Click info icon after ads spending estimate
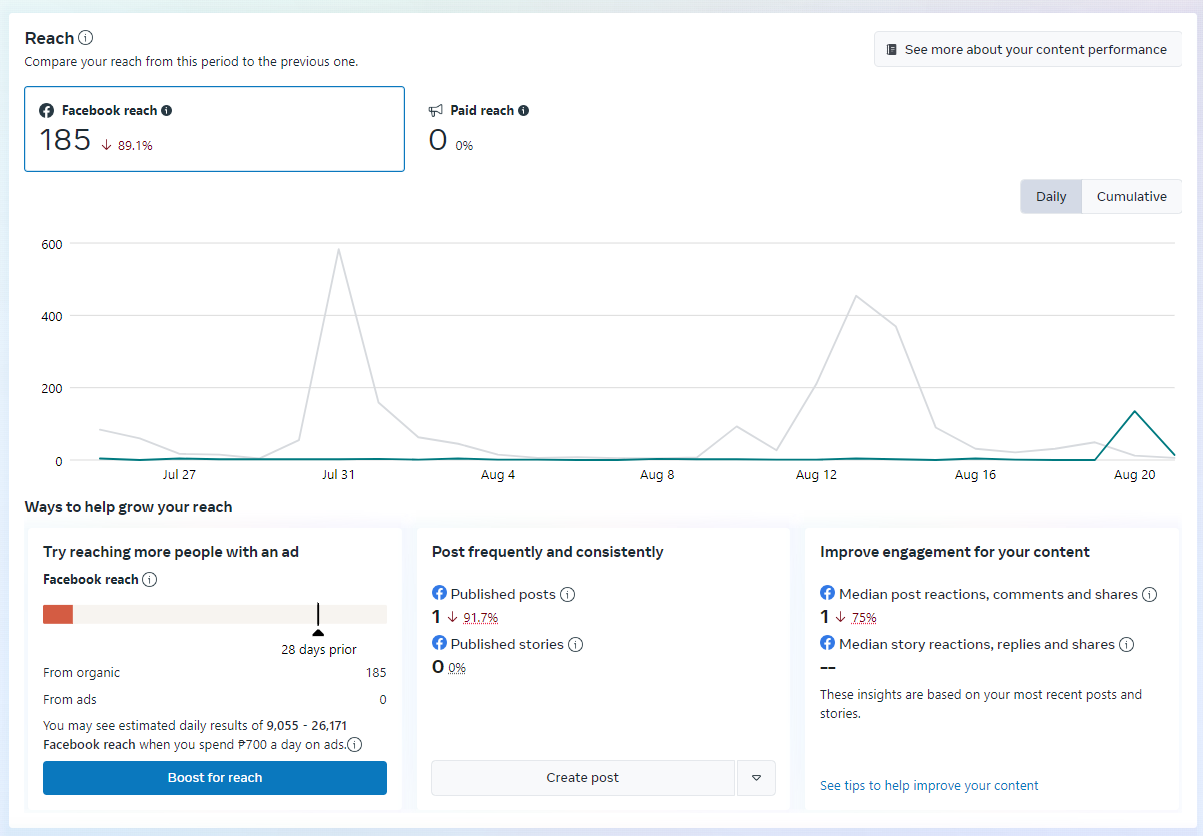This screenshot has width=1203, height=836. click(x=355, y=744)
